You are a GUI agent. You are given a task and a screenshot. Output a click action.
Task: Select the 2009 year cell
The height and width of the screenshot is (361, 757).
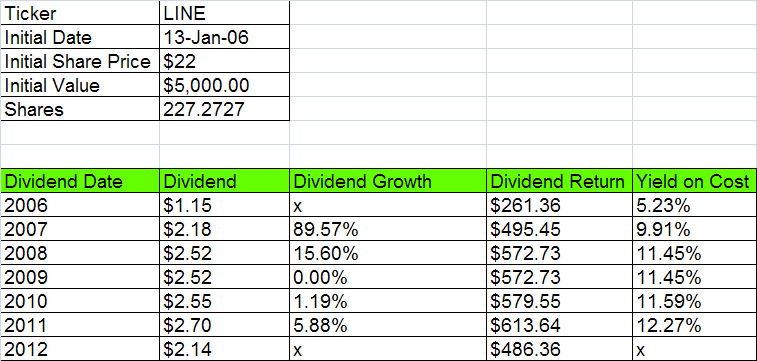tap(80, 277)
